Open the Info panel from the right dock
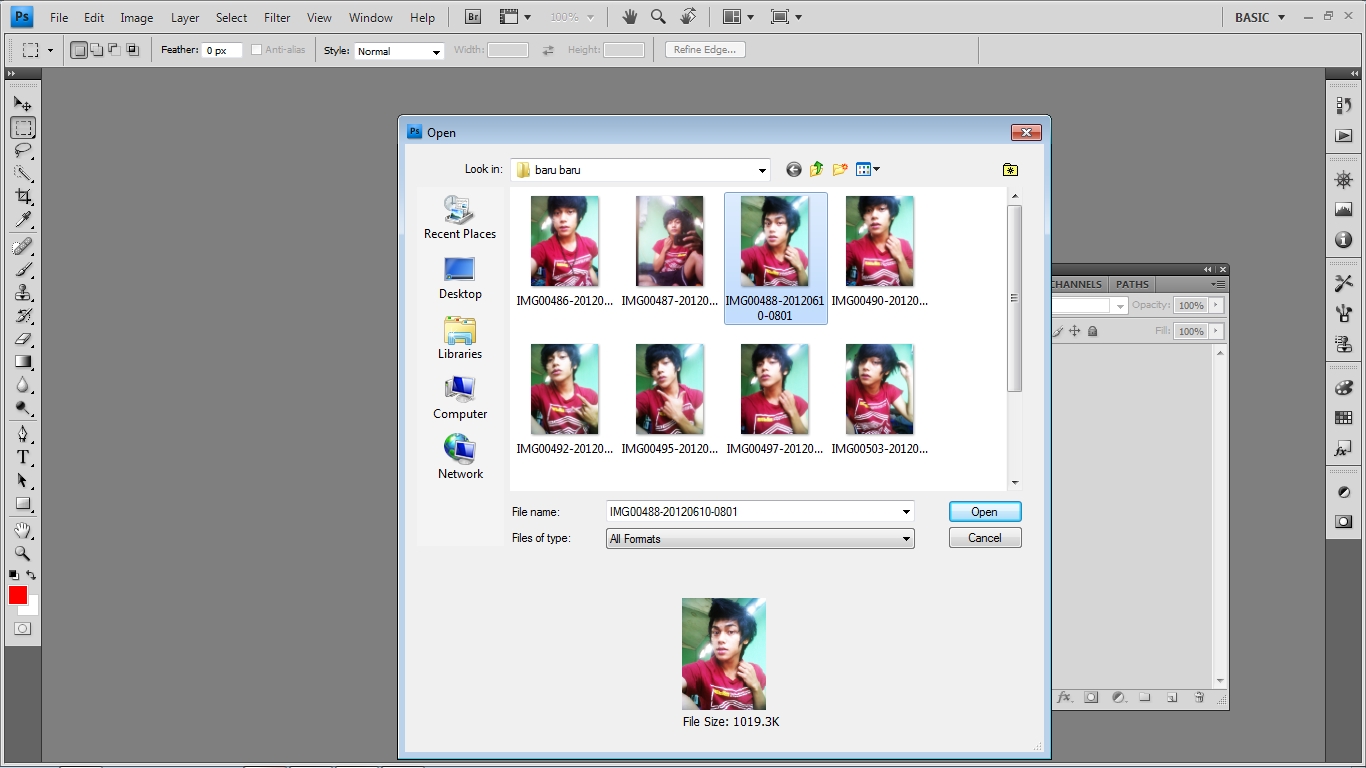 pos(1344,240)
